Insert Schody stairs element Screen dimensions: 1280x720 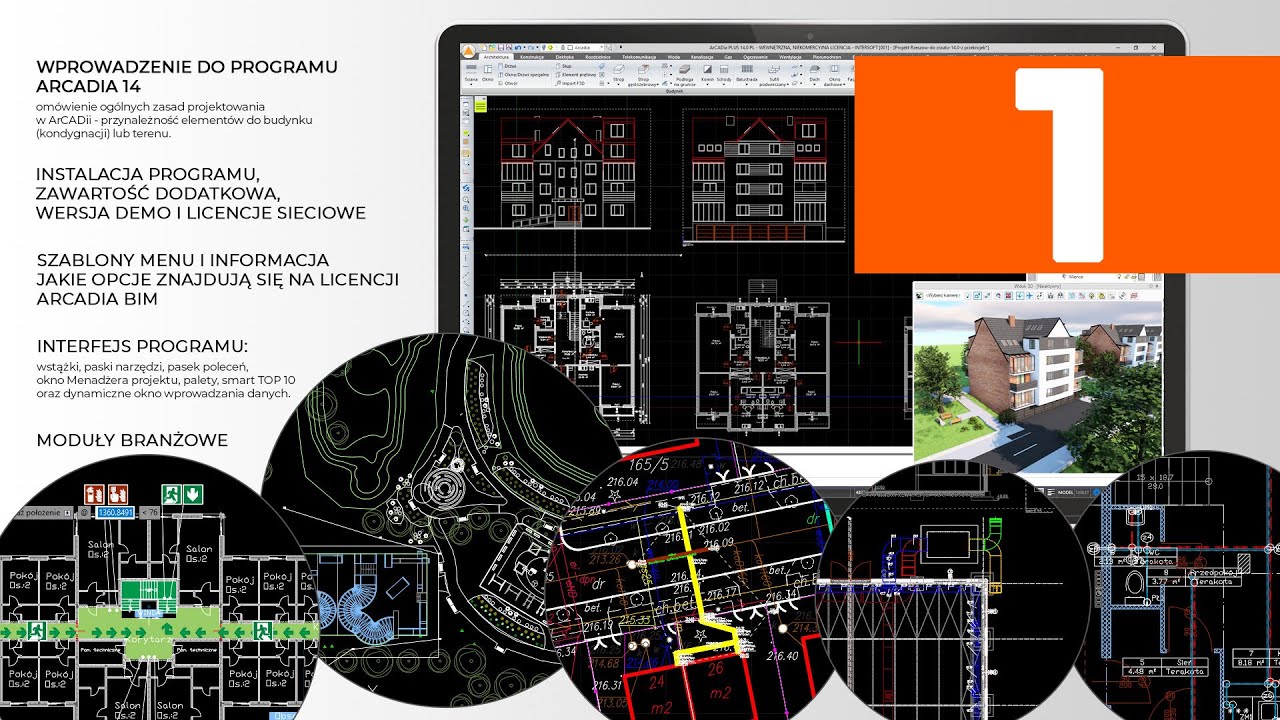point(724,71)
